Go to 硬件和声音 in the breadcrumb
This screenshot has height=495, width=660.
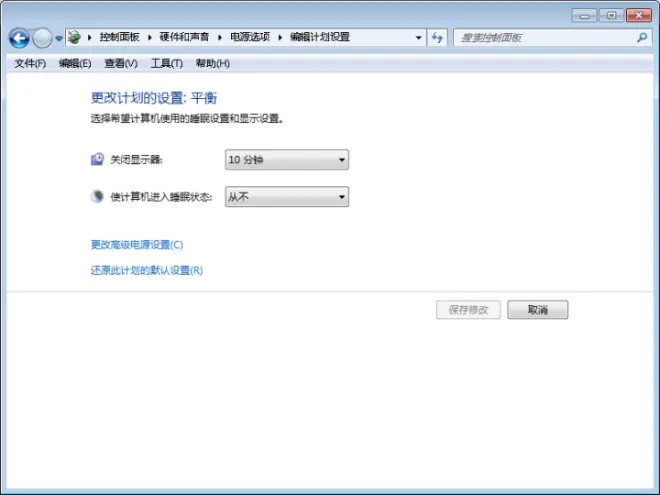184,37
